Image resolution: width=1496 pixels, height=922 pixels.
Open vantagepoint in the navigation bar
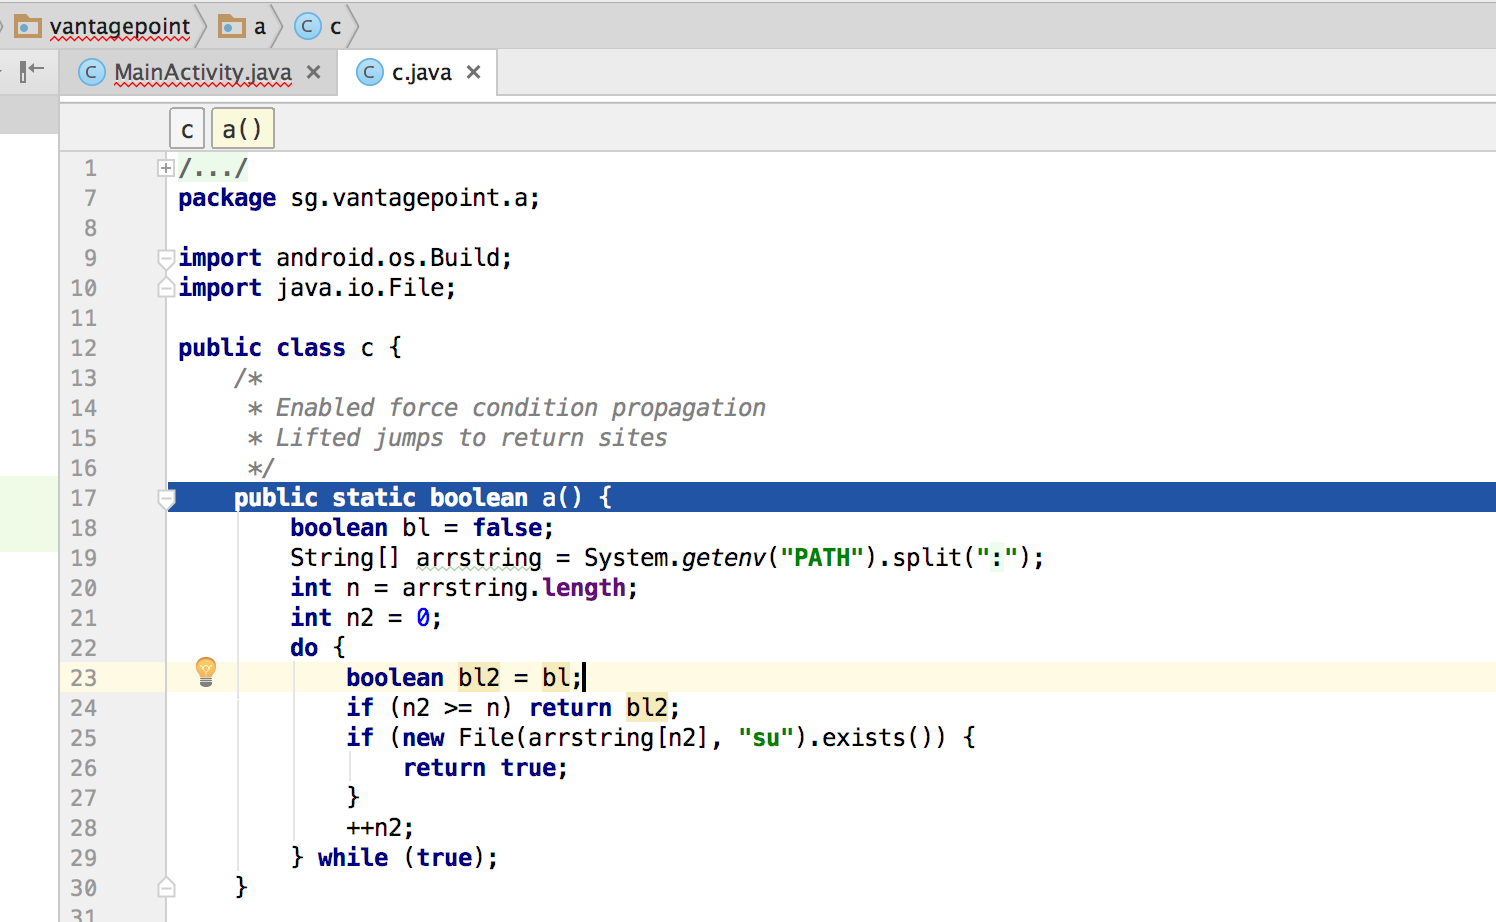pyautogui.click(x=119, y=26)
